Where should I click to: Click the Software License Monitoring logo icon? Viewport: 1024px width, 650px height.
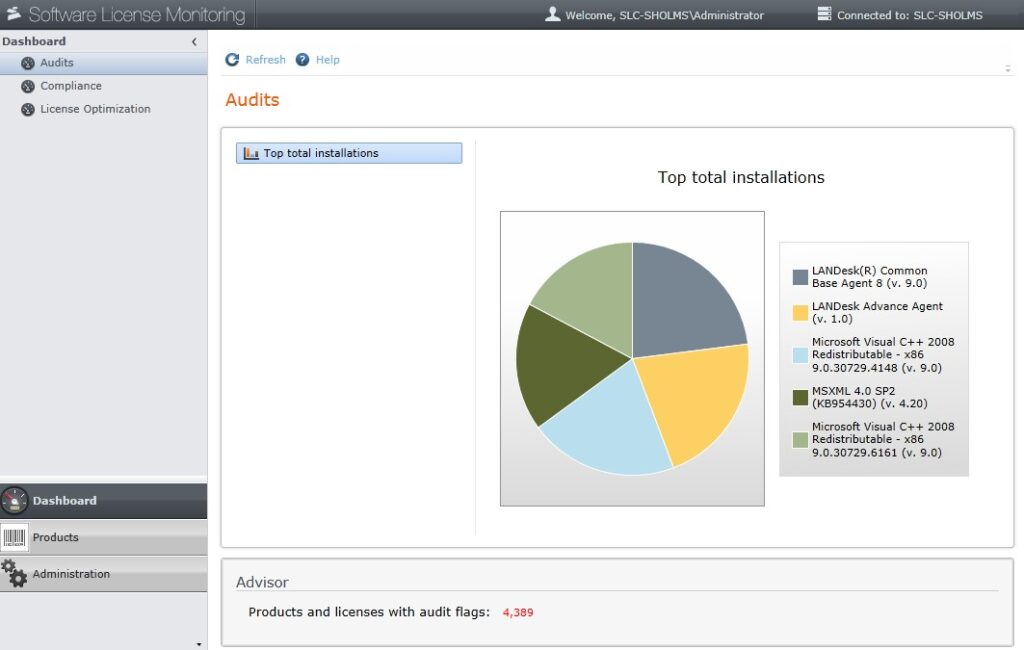coord(13,14)
